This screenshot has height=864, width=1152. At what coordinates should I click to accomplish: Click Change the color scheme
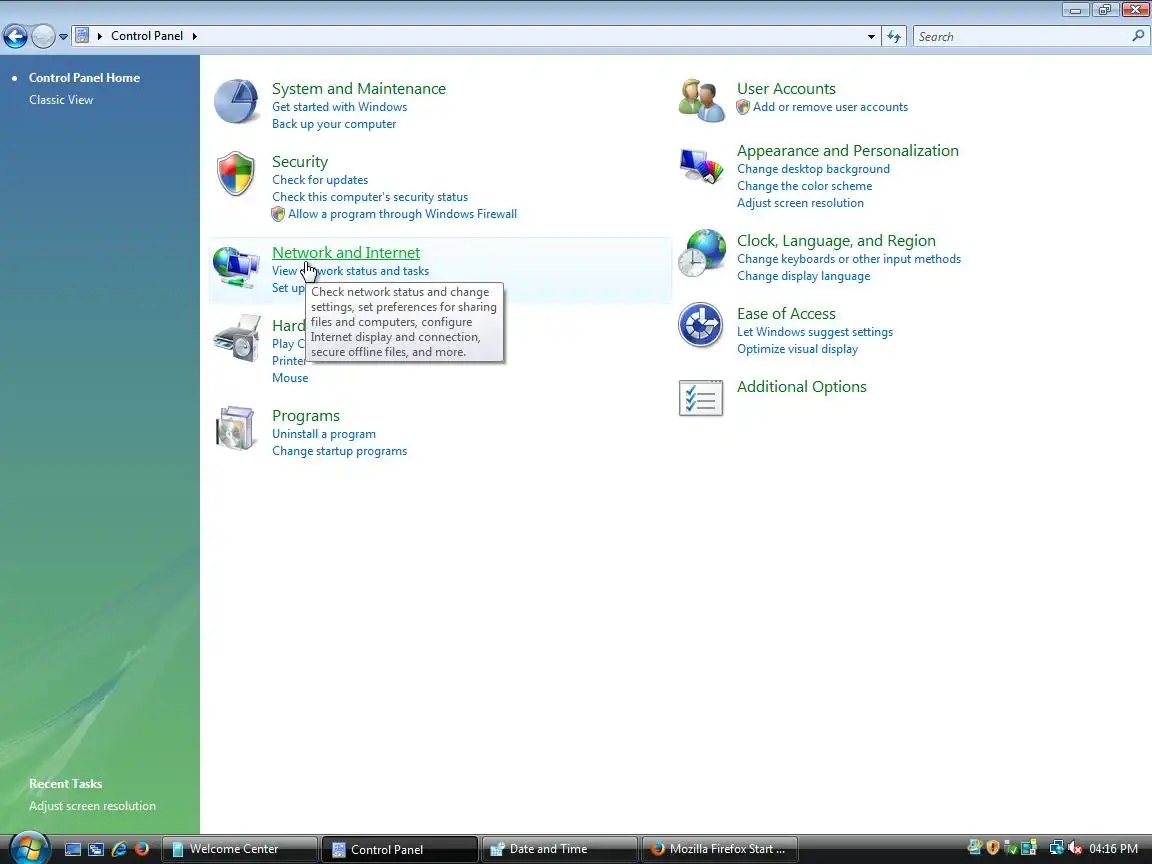pyautogui.click(x=804, y=185)
